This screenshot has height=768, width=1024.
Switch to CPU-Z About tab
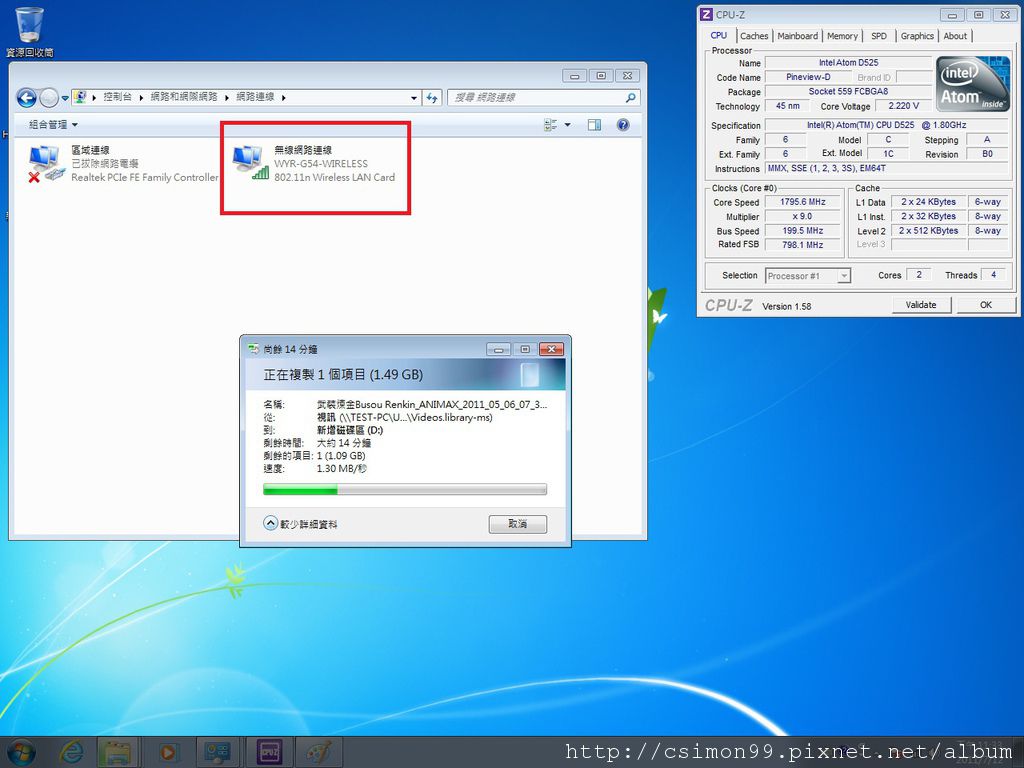click(x=955, y=36)
